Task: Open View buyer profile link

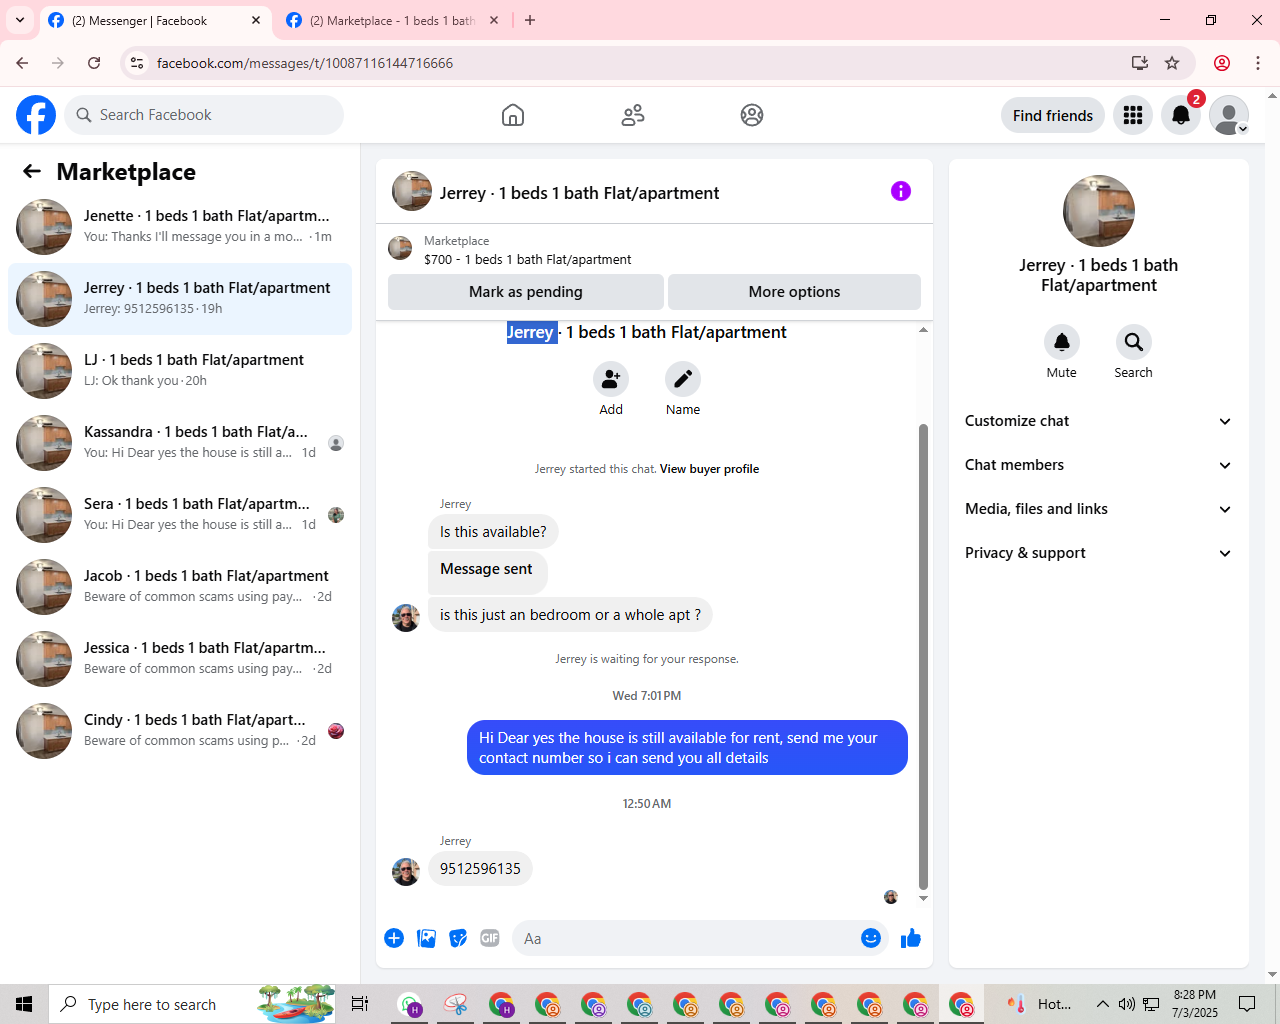Action: click(x=709, y=469)
